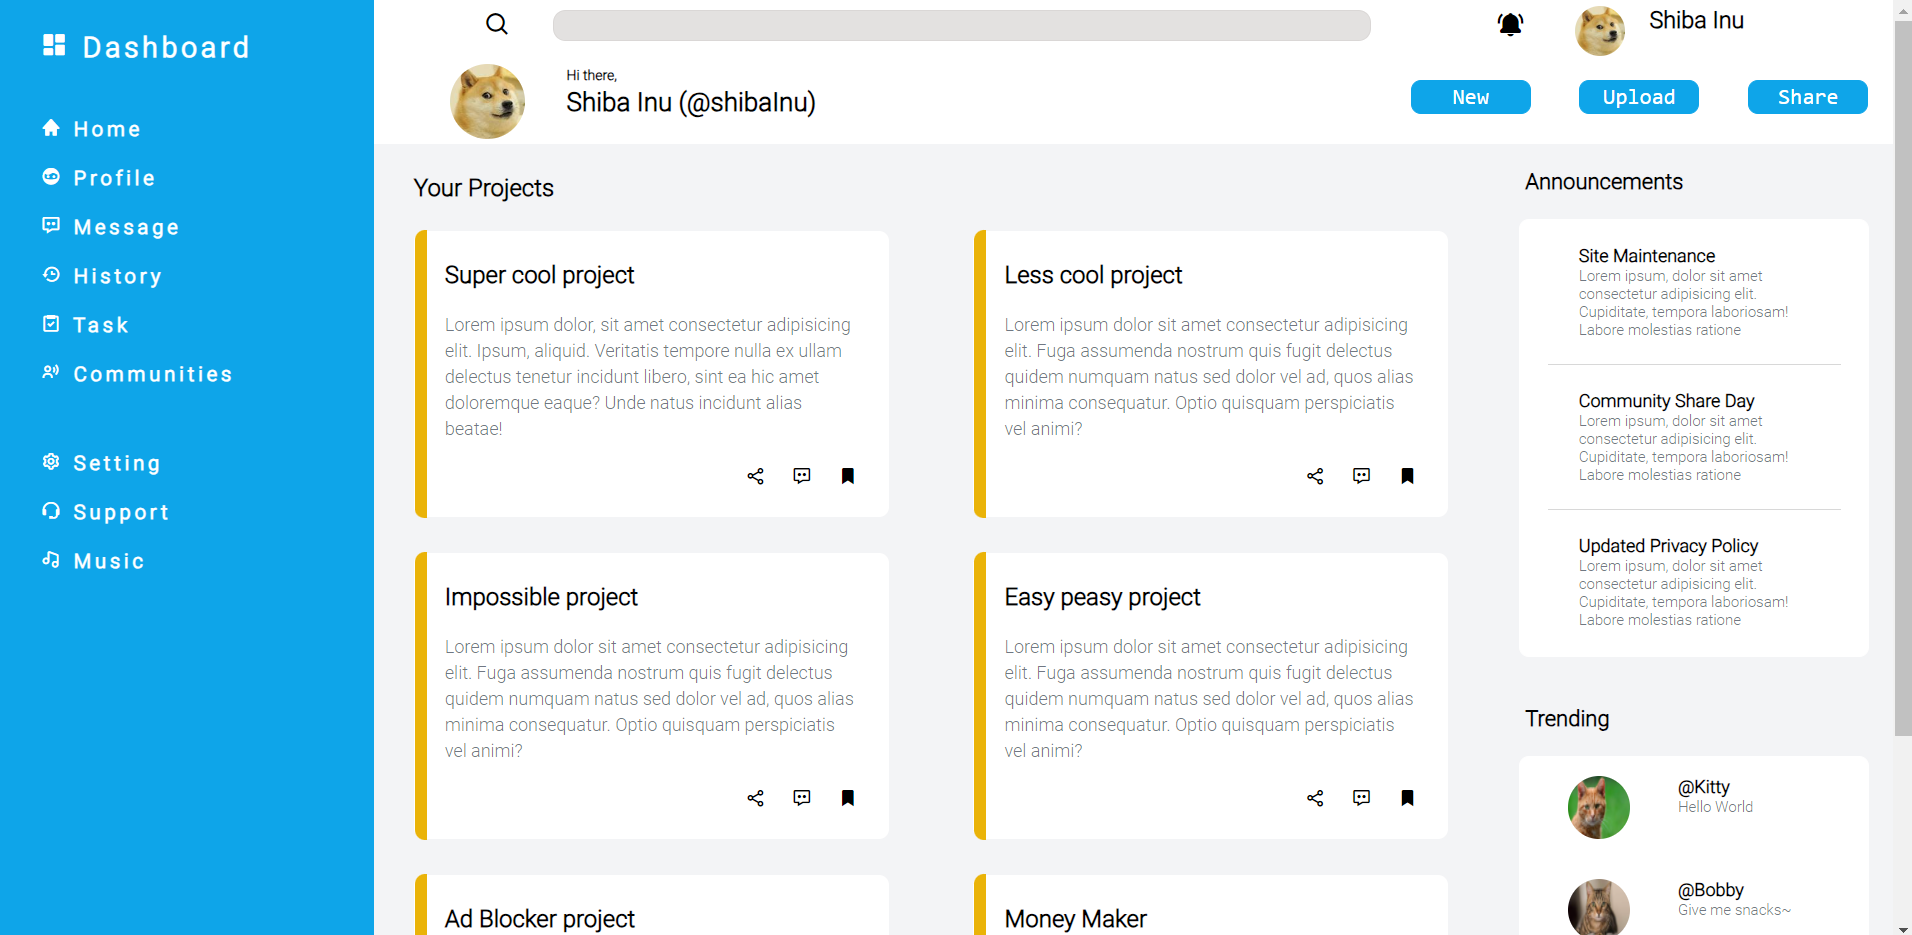Click the Upload button

click(x=1637, y=97)
